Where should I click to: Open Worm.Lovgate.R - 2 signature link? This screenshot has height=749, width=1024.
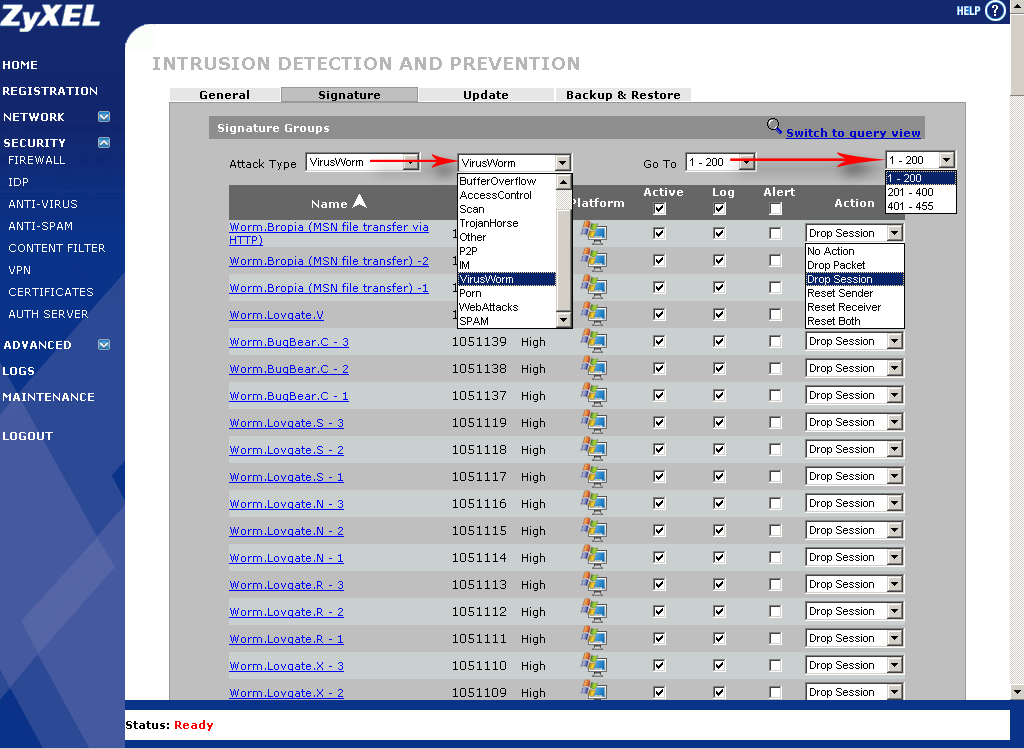[x=286, y=612]
